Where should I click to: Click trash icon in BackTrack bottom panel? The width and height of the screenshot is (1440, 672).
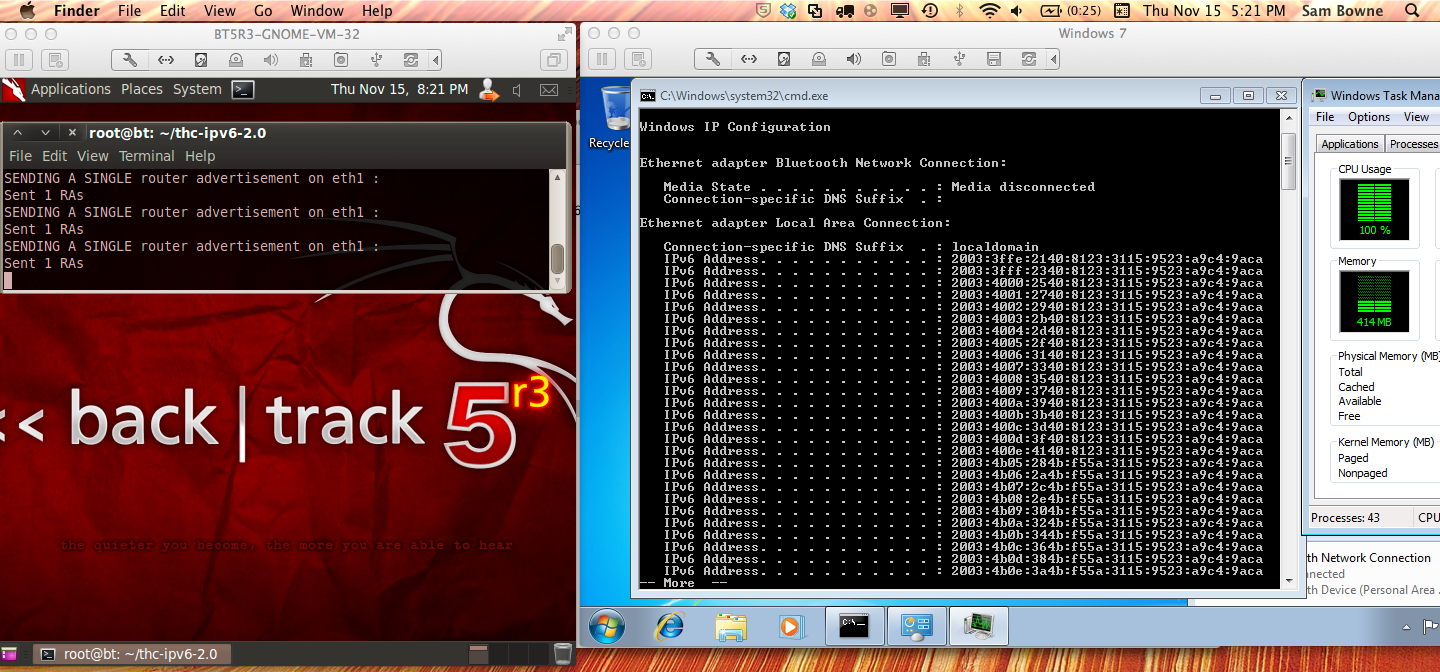[563, 655]
